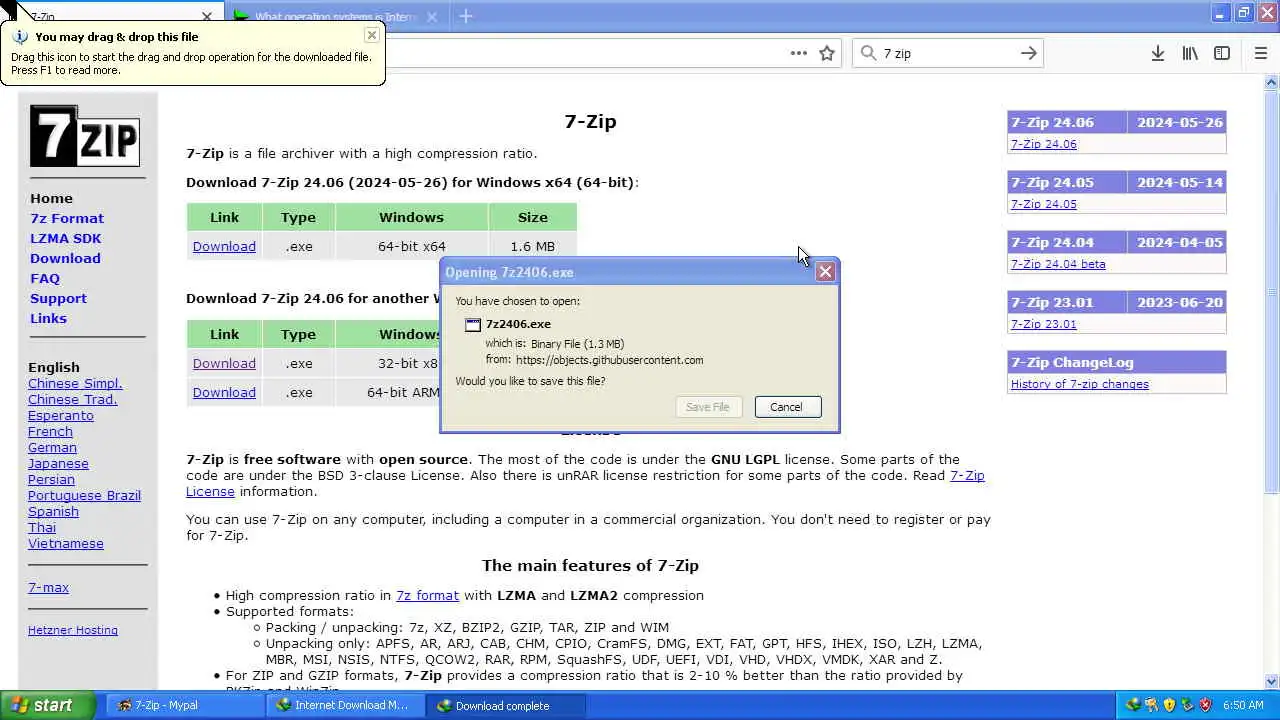Screen dimensions: 1280x720
Task: Switch language to Persian
Action: (51, 479)
